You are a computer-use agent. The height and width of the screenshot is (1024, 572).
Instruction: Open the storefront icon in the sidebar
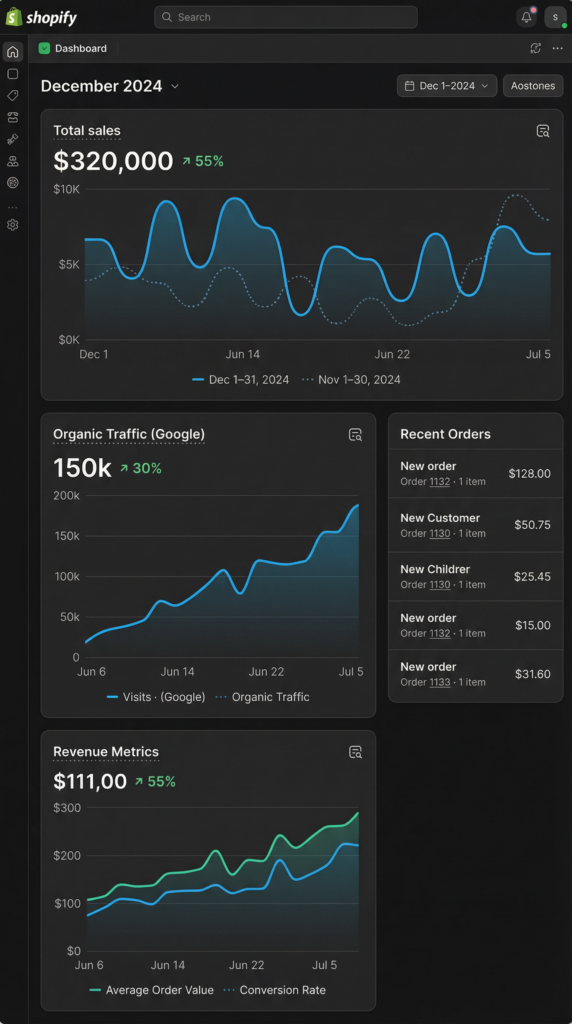(x=12, y=117)
